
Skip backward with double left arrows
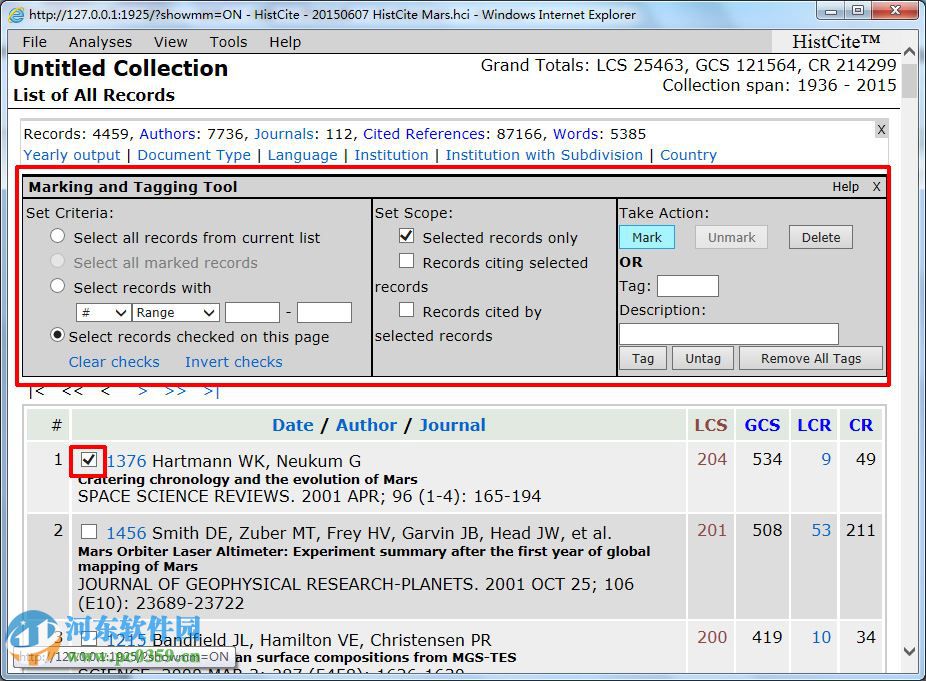(72, 391)
